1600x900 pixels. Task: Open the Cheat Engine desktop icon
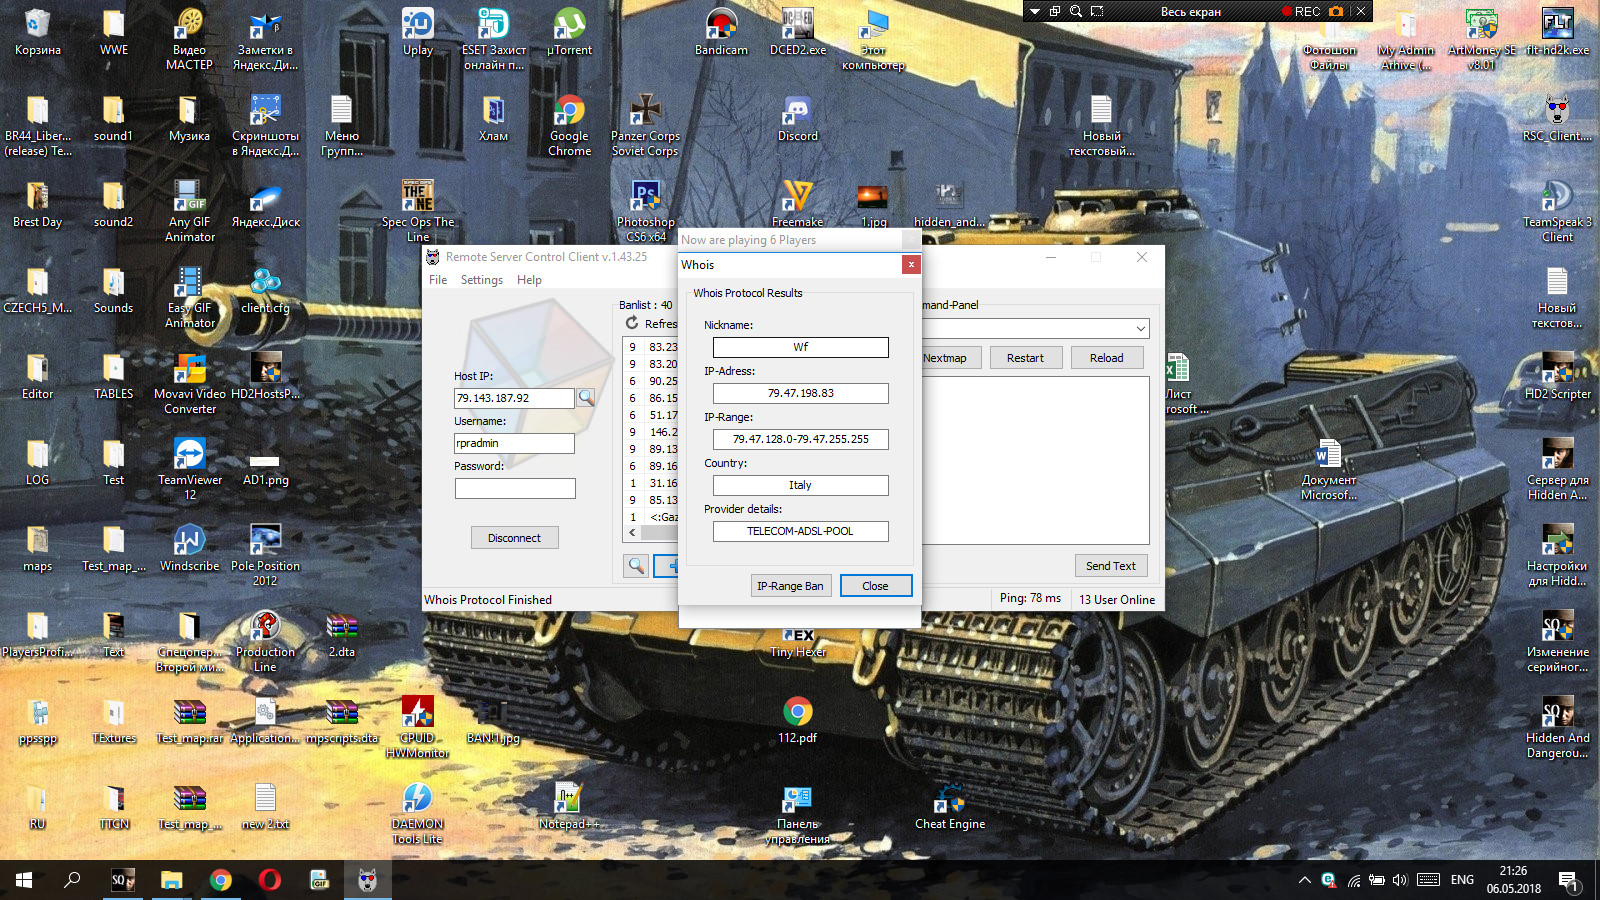tap(950, 808)
